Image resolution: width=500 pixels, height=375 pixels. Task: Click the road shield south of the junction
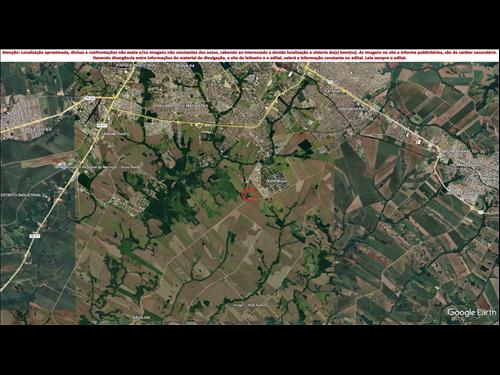pos(102,125)
